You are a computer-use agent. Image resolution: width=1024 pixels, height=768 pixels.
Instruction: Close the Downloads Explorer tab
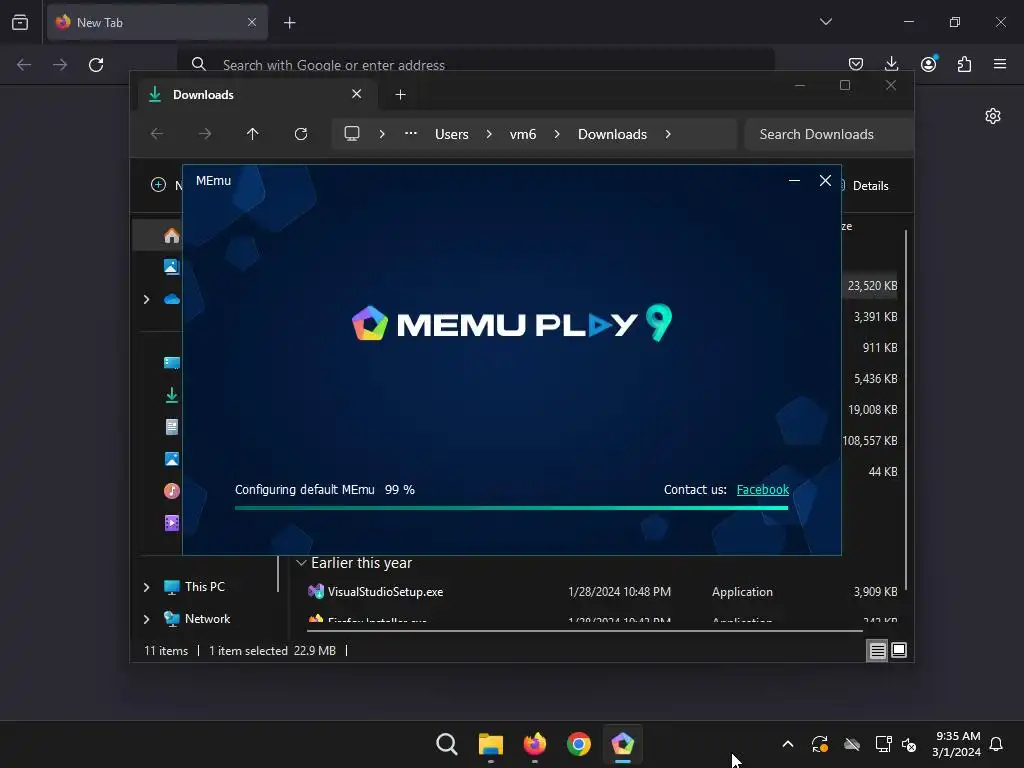(357, 94)
